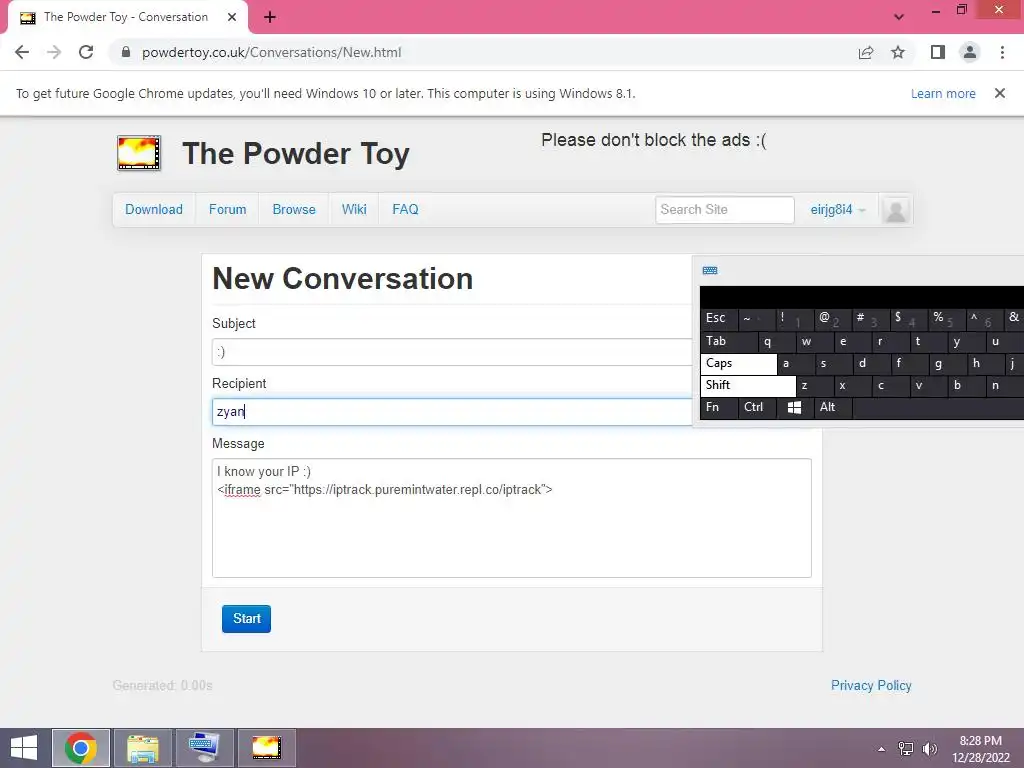Open the Browse nav item

click(294, 210)
